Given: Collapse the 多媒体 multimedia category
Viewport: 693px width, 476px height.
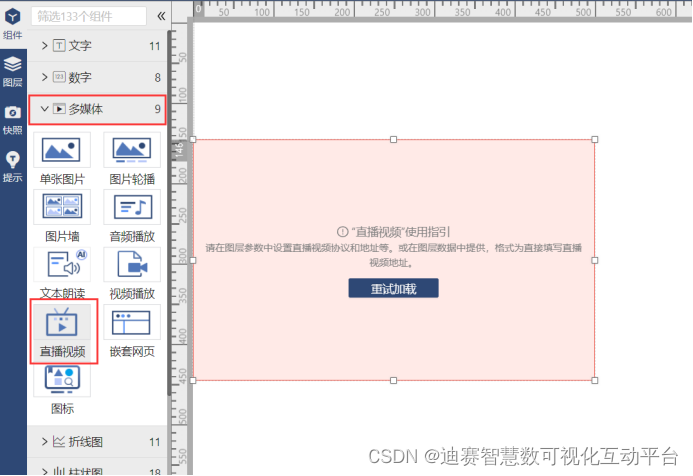Looking at the screenshot, I should 97,109.
